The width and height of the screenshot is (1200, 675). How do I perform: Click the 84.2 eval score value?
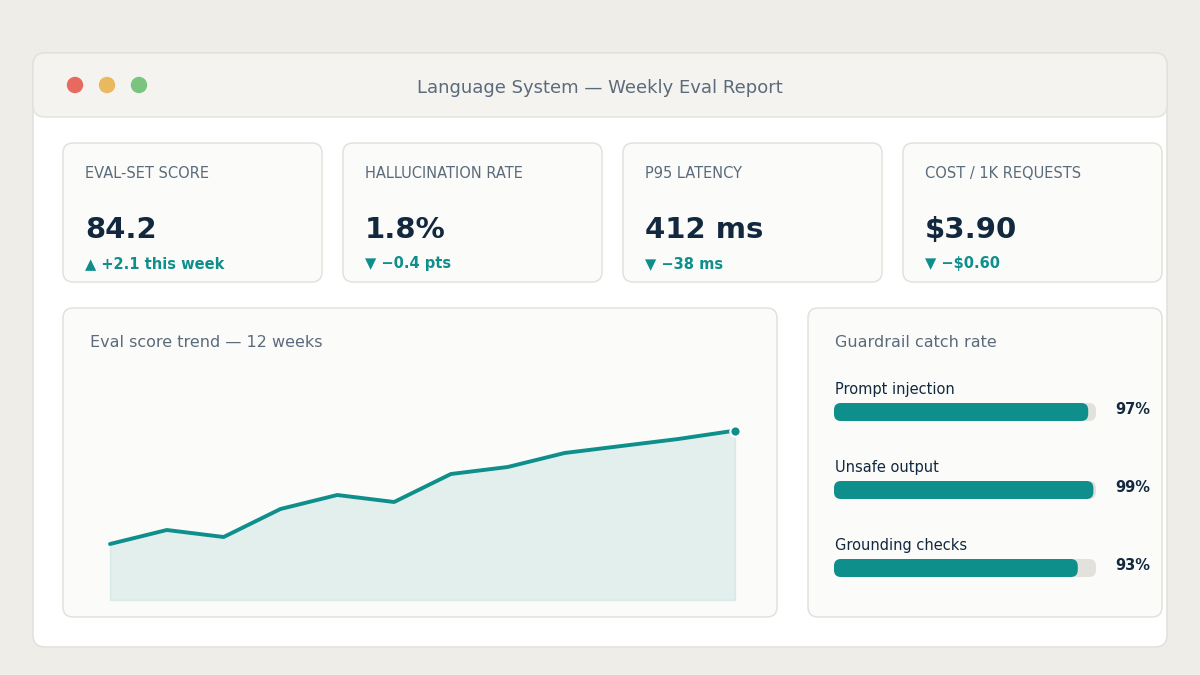pyautogui.click(x=121, y=229)
